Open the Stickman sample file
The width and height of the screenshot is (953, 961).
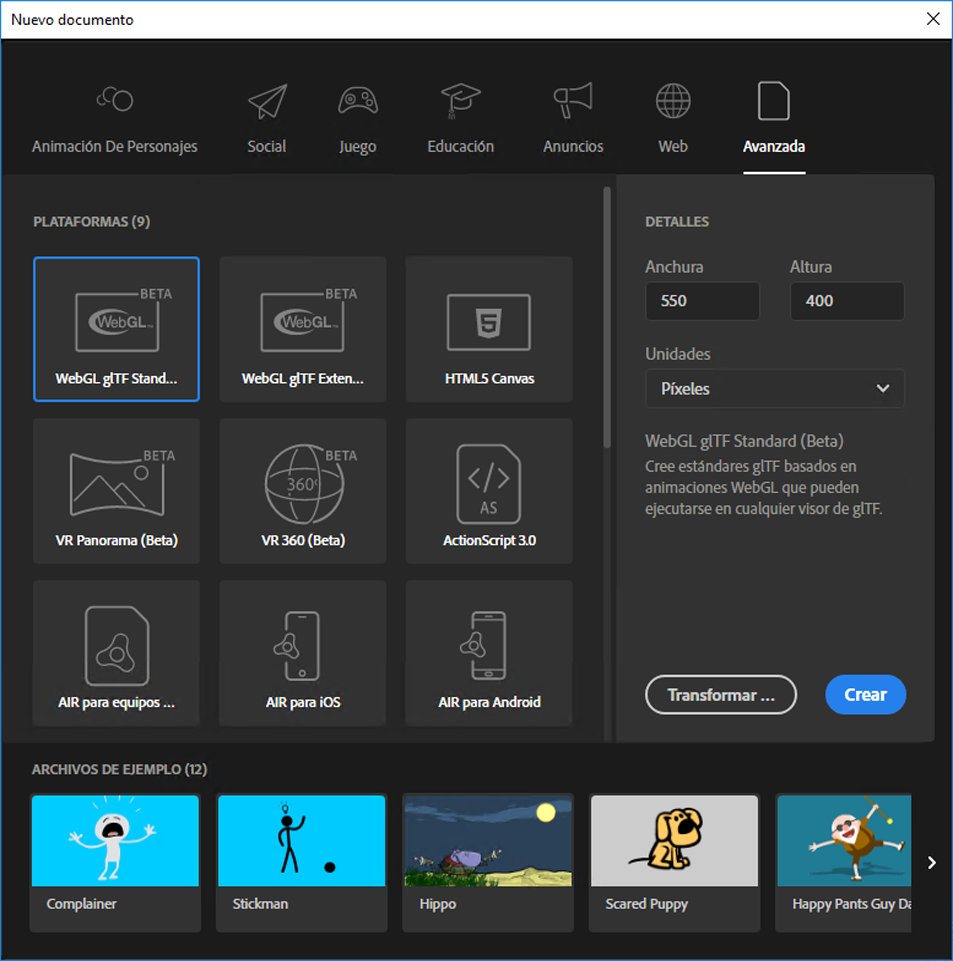[x=301, y=841]
